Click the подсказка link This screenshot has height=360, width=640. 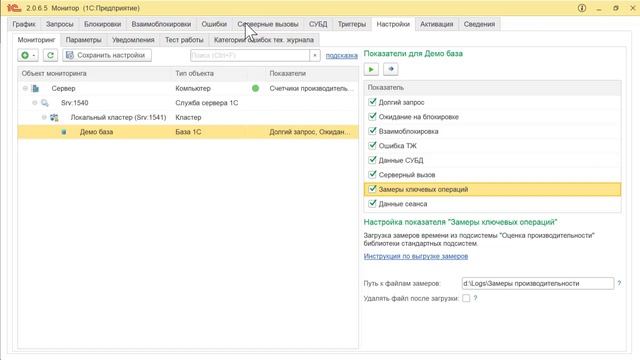click(x=342, y=56)
